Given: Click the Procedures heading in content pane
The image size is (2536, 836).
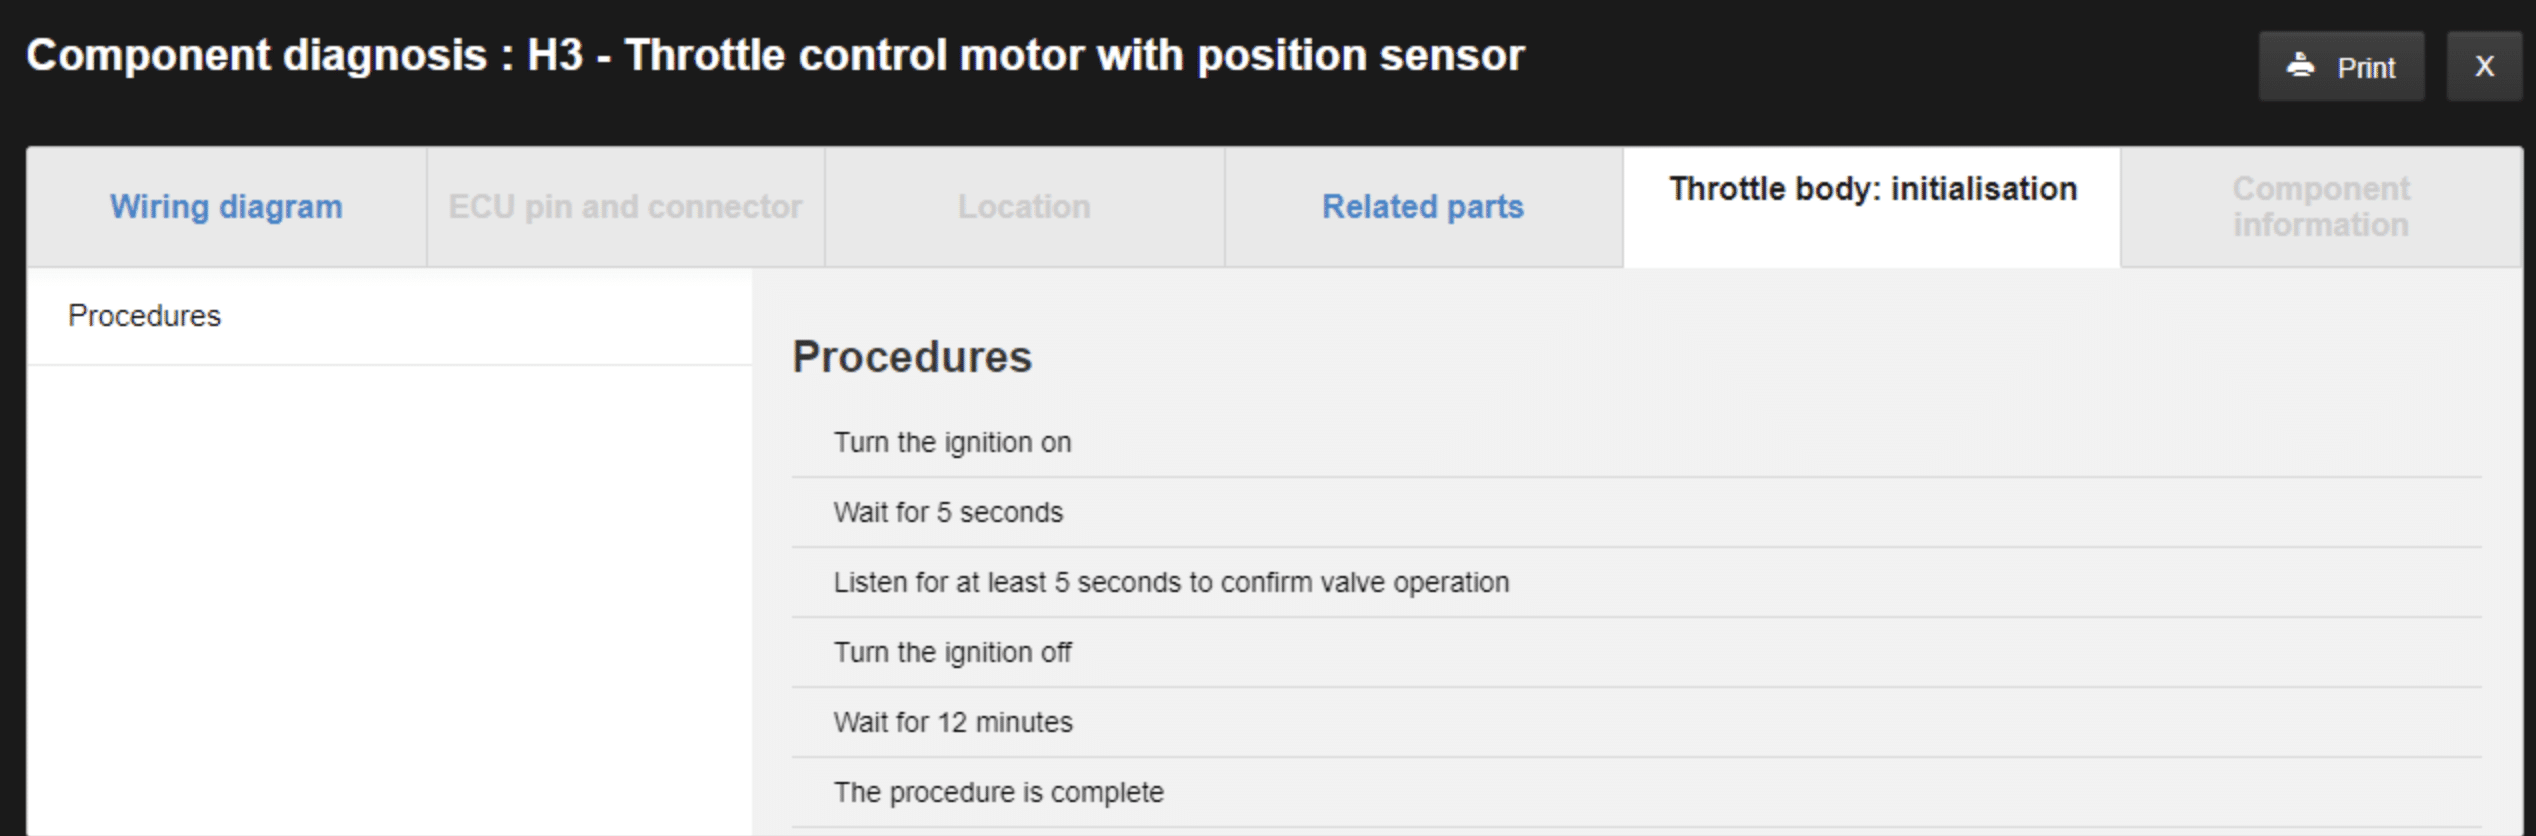Looking at the screenshot, I should [x=911, y=357].
